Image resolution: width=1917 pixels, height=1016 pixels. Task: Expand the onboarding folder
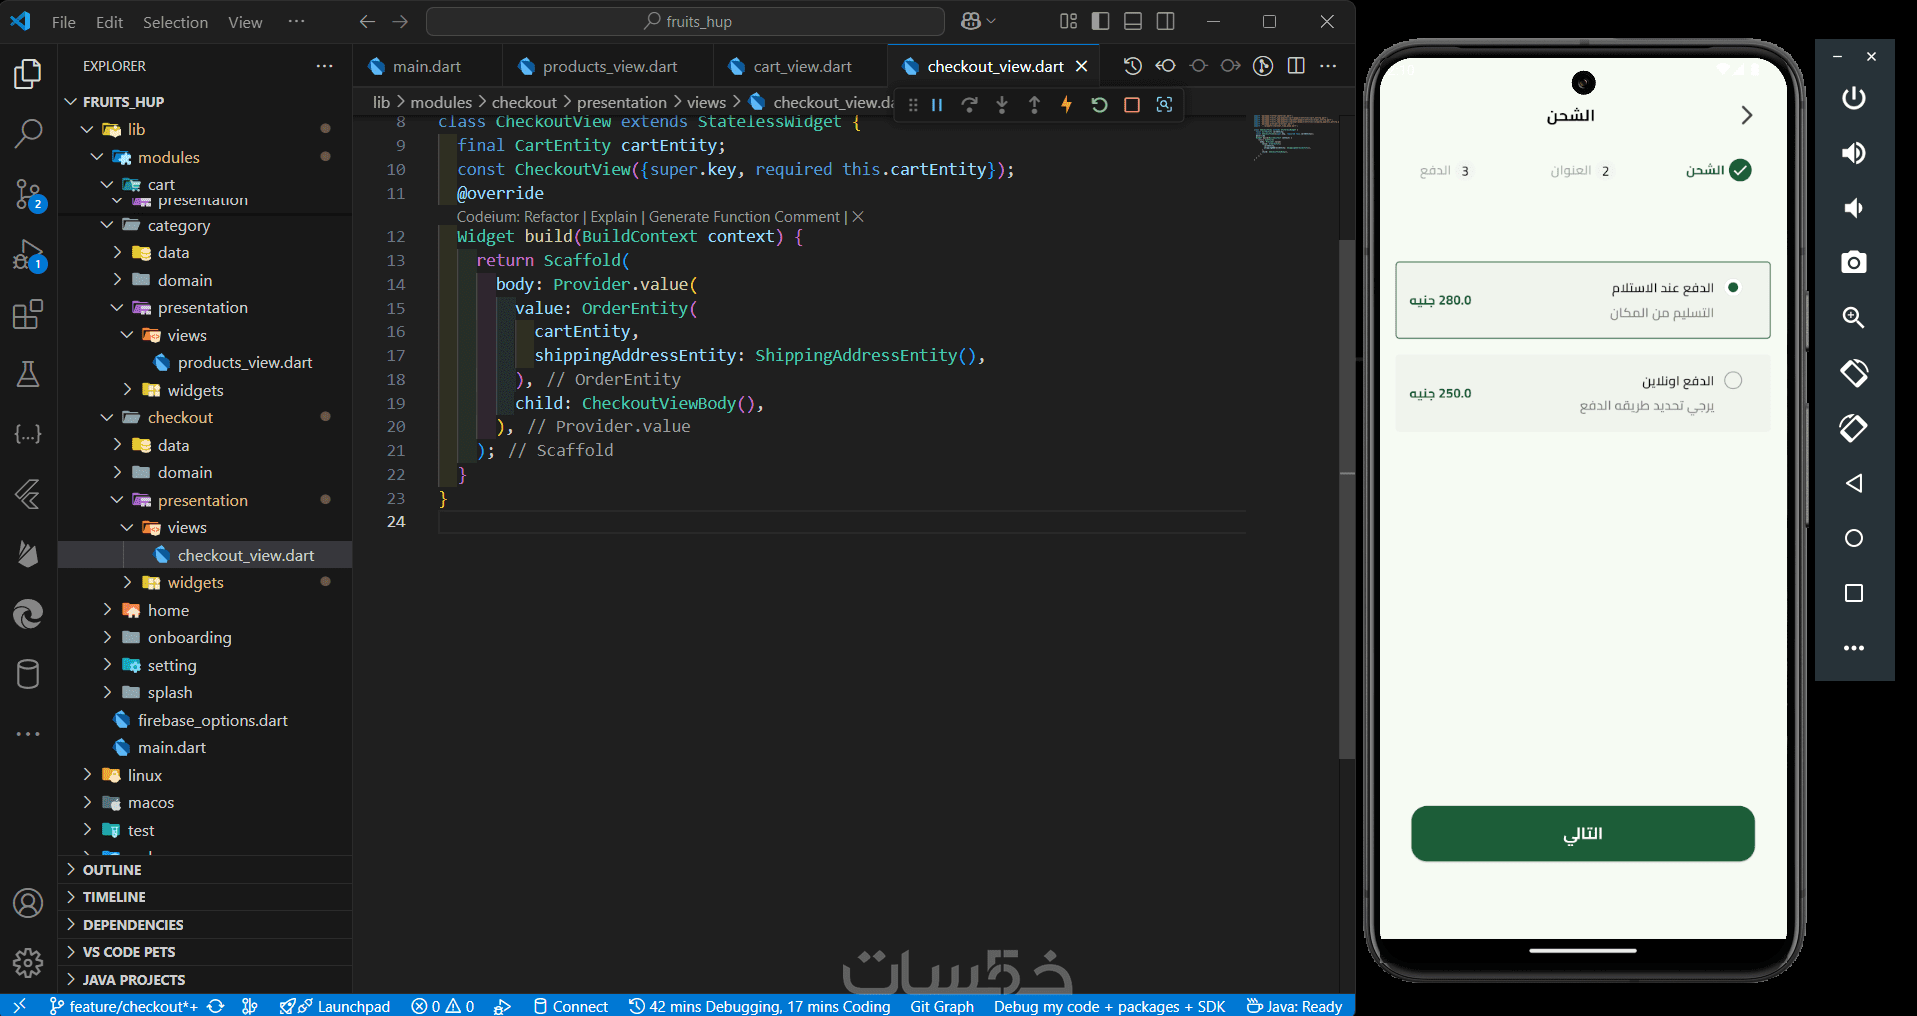coord(189,638)
